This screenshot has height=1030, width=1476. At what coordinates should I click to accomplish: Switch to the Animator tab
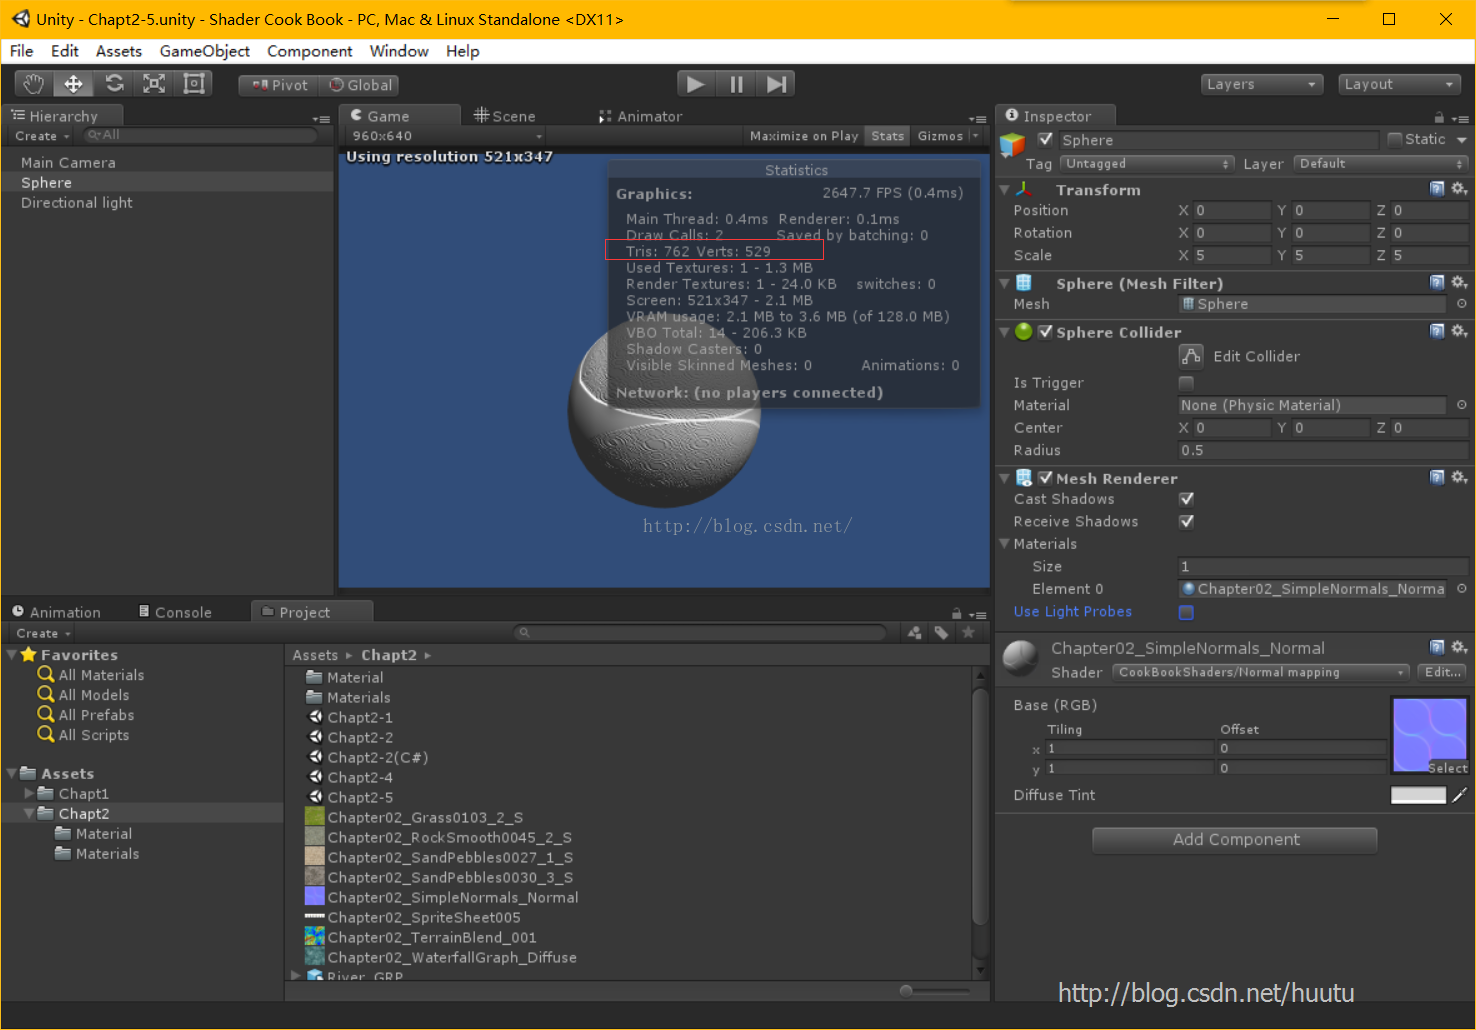click(641, 116)
